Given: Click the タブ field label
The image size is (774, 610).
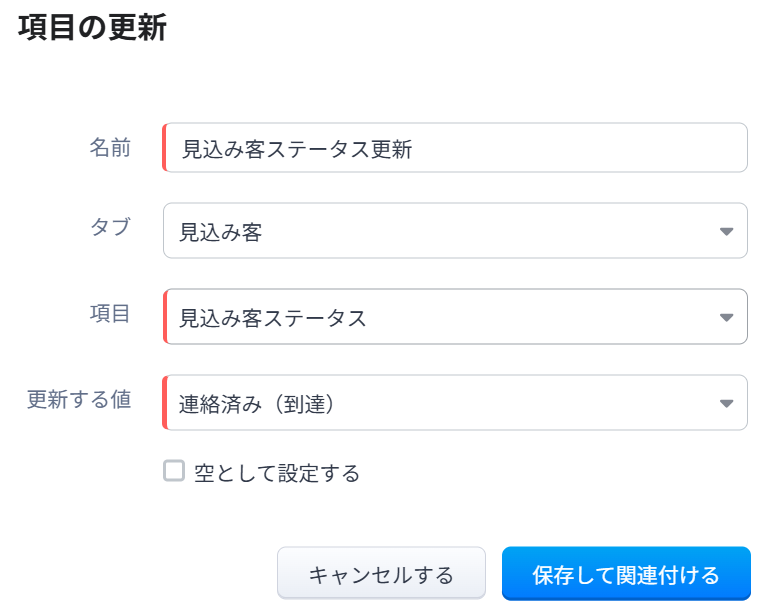Looking at the screenshot, I should point(110,227).
